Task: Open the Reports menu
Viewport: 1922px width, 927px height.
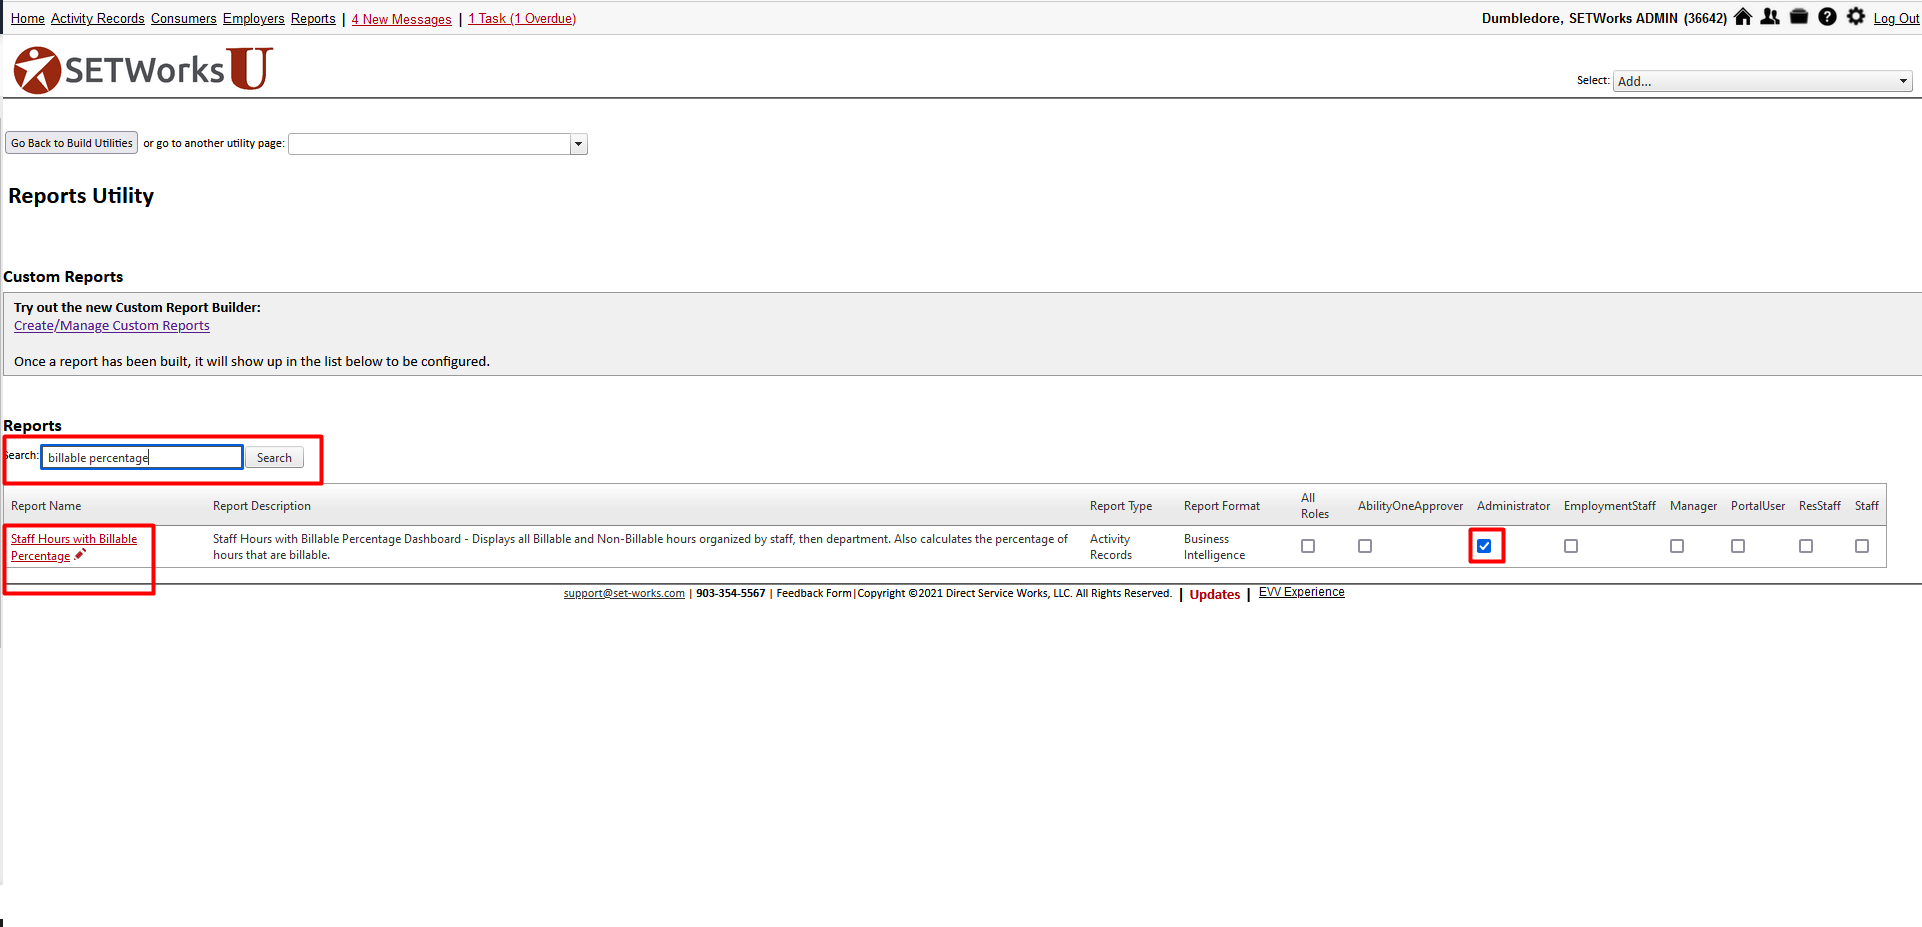Action: pyautogui.click(x=313, y=19)
